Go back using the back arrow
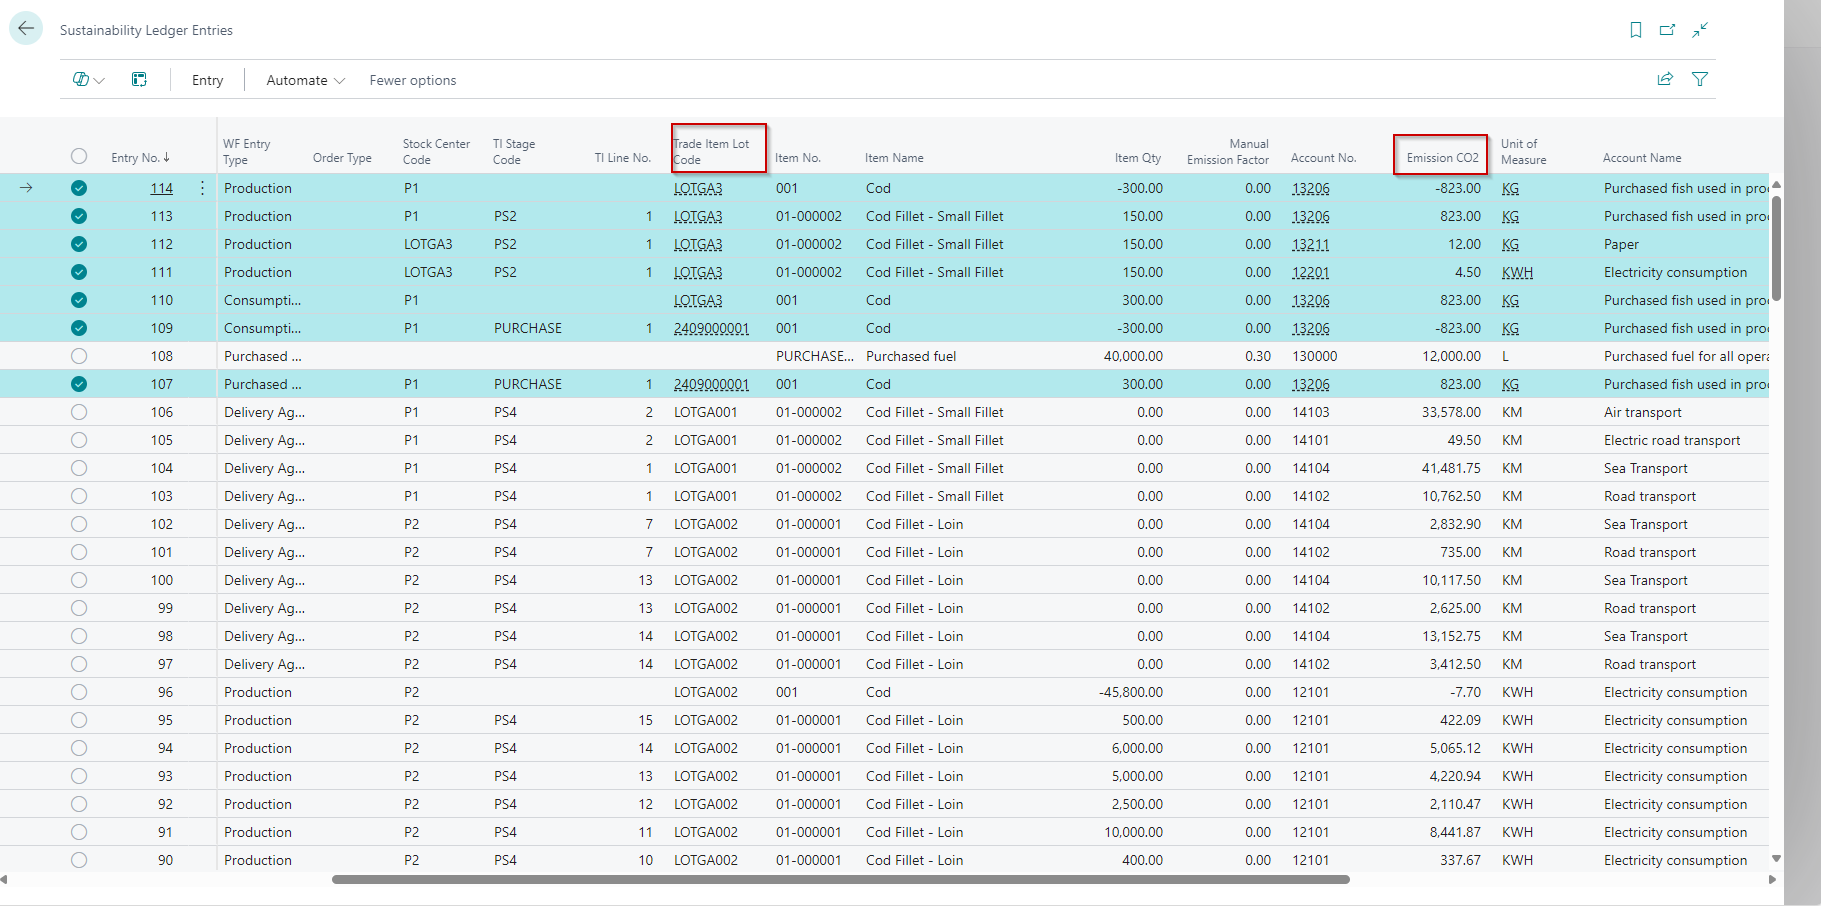This screenshot has height=906, width=1821. click(x=26, y=29)
